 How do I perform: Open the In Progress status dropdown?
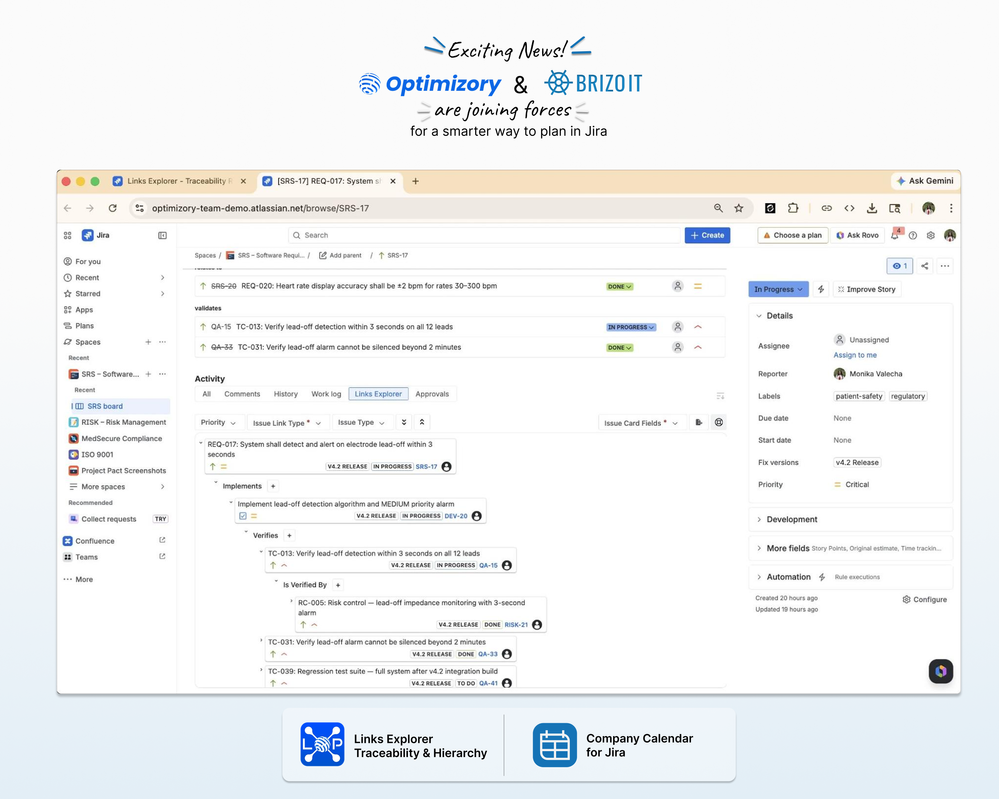tap(778, 289)
